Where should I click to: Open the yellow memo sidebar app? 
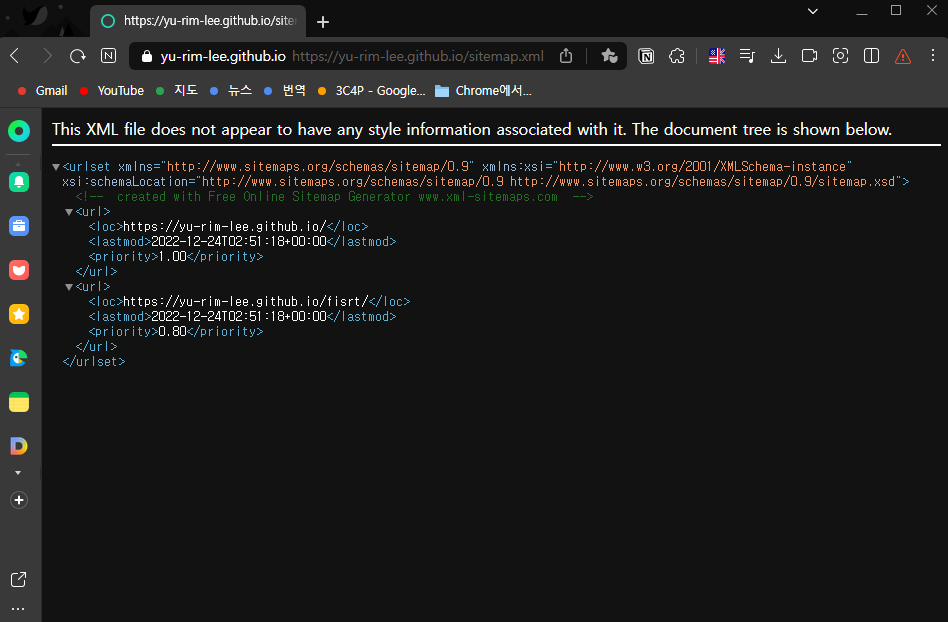pyautogui.click(x=19, y=402)
